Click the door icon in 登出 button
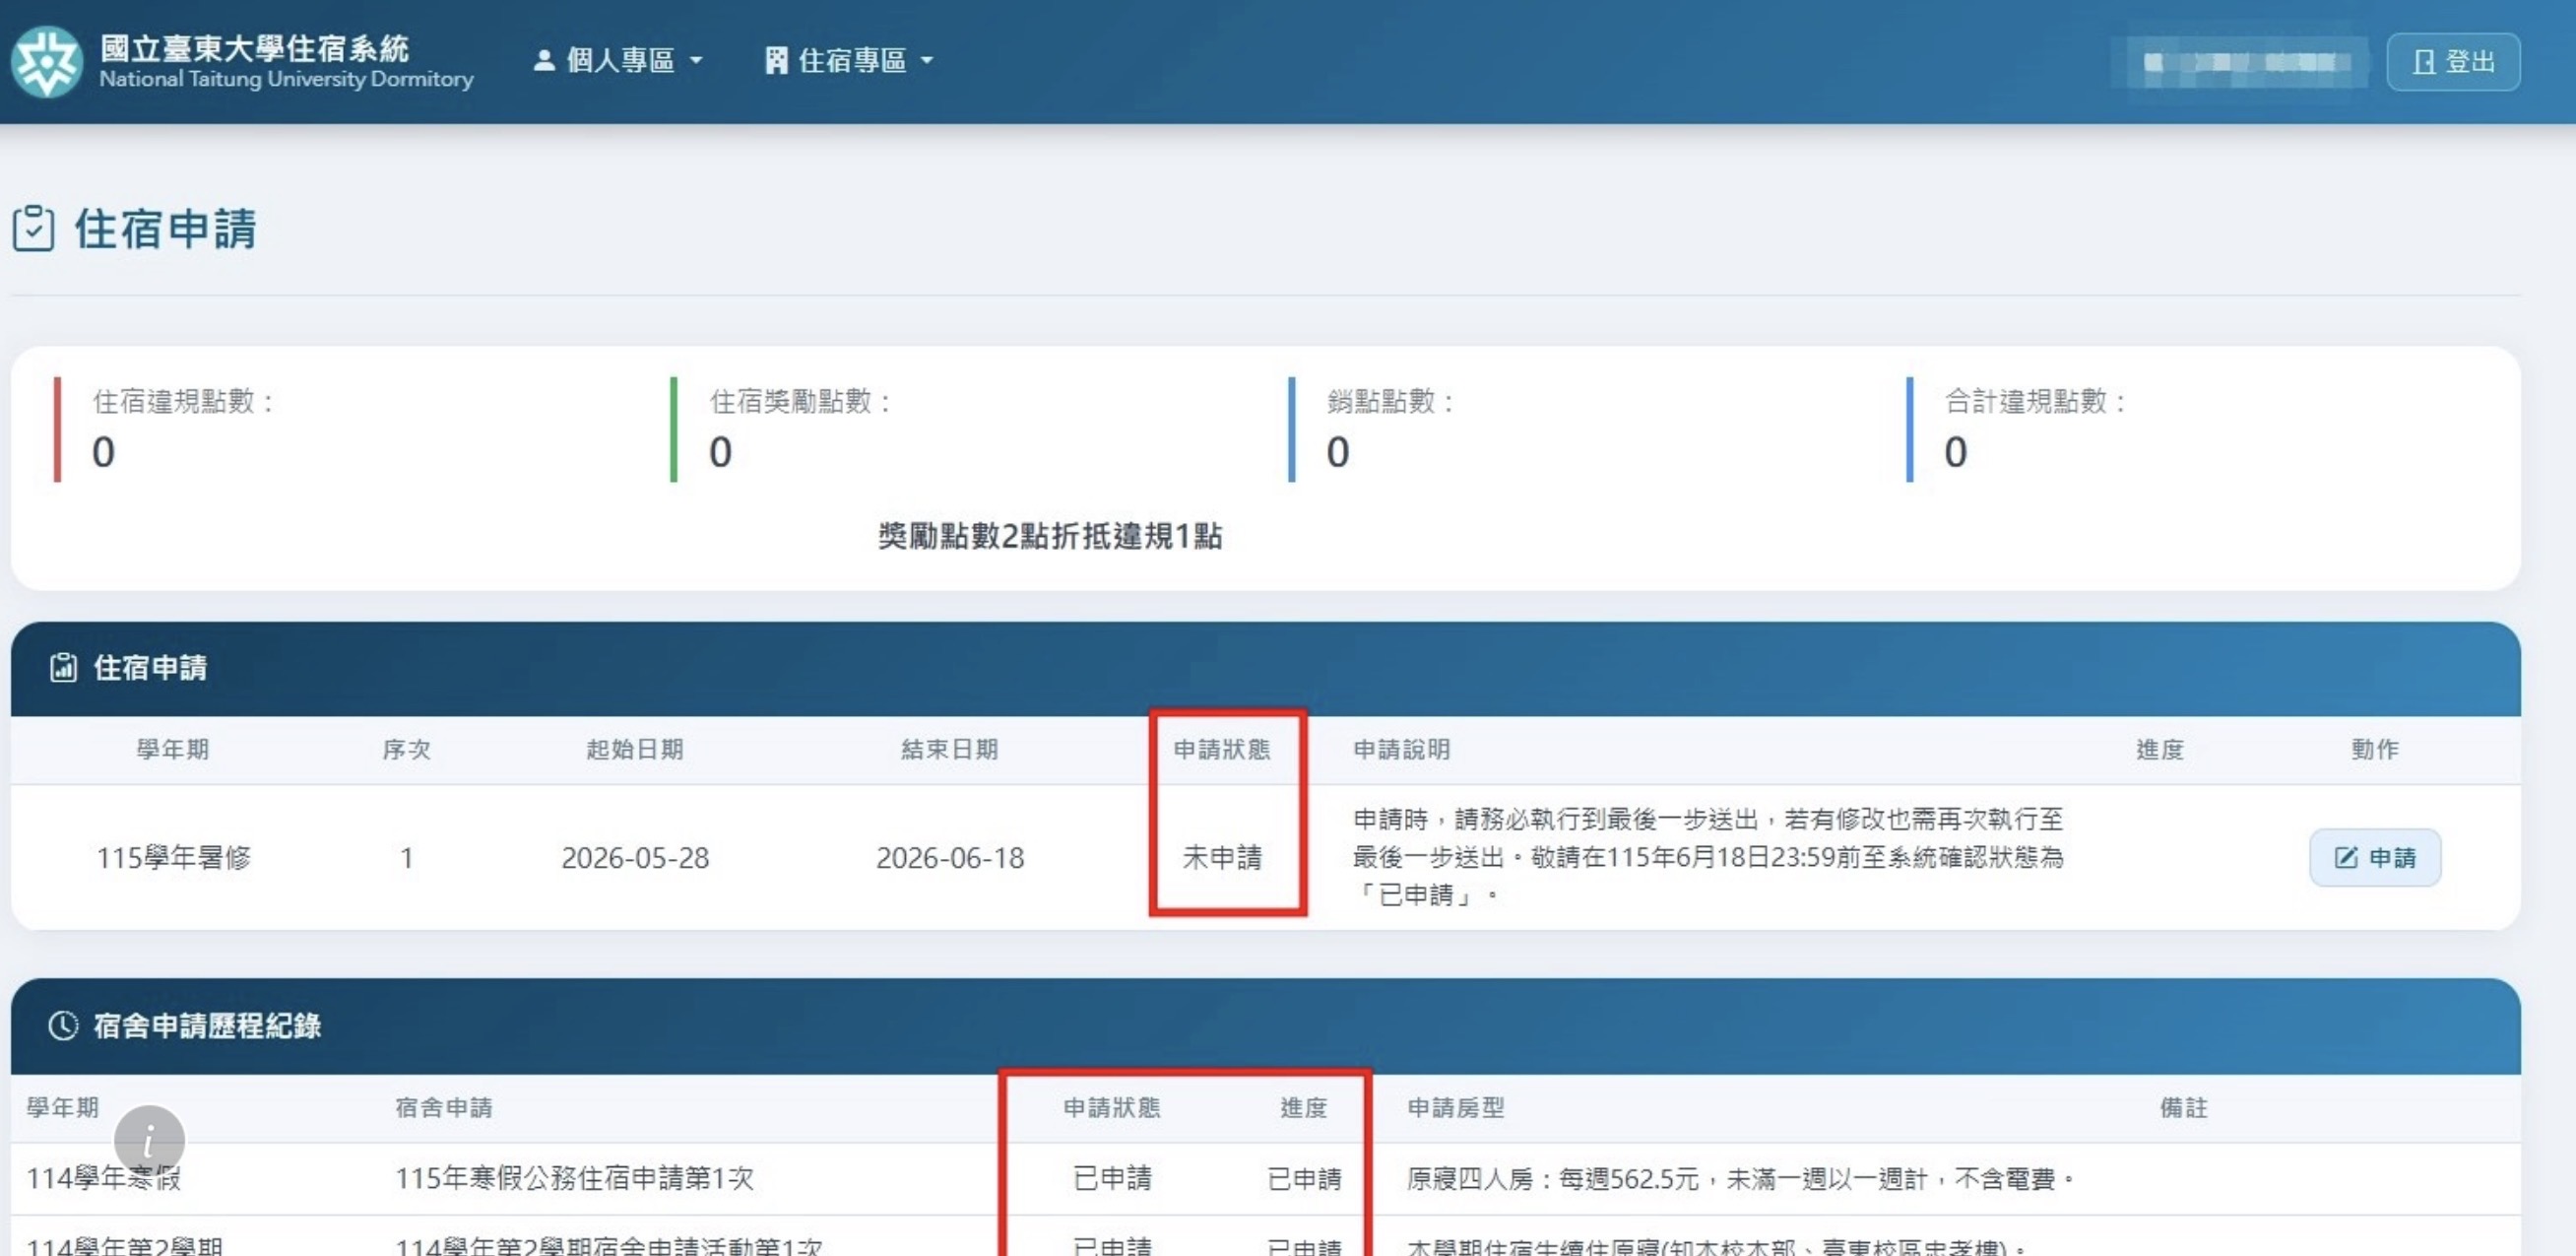 click(x=2423, y=62)
